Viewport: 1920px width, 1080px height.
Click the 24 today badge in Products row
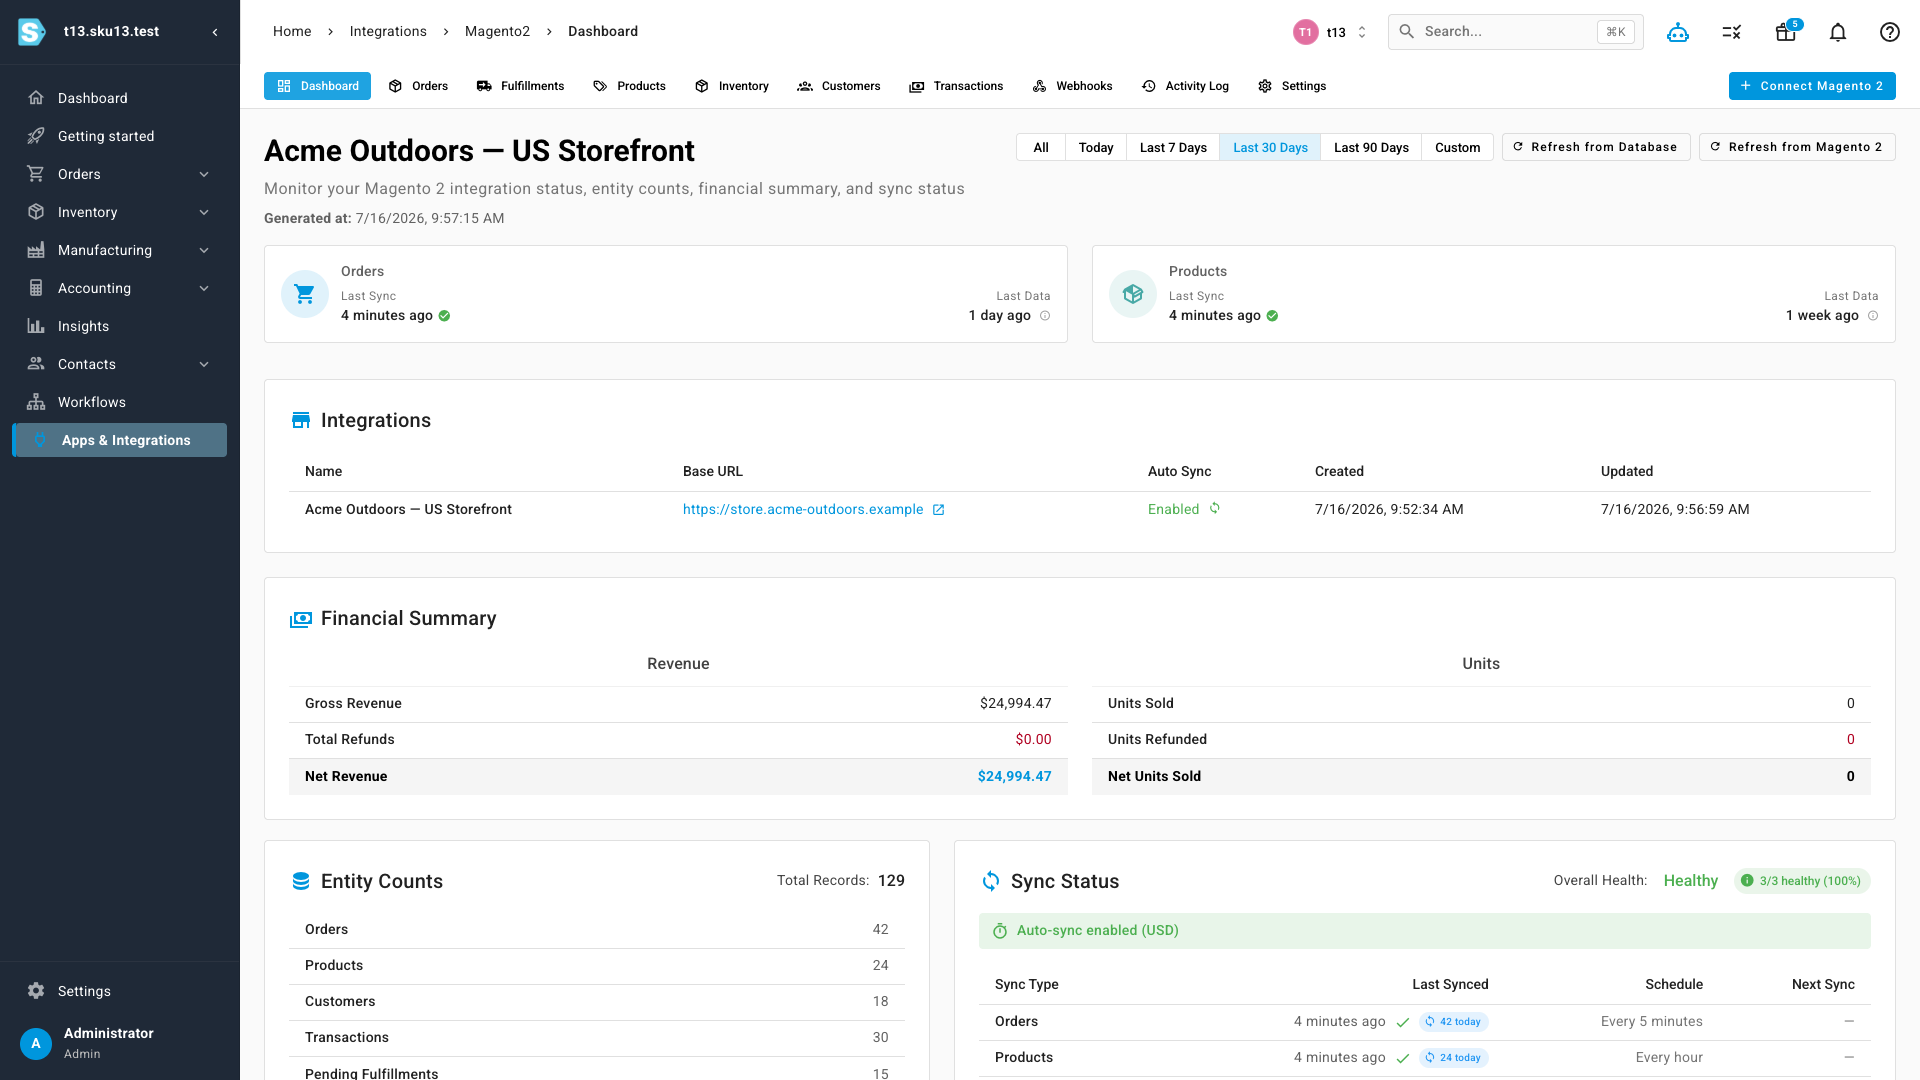tap(1453, 1058)
